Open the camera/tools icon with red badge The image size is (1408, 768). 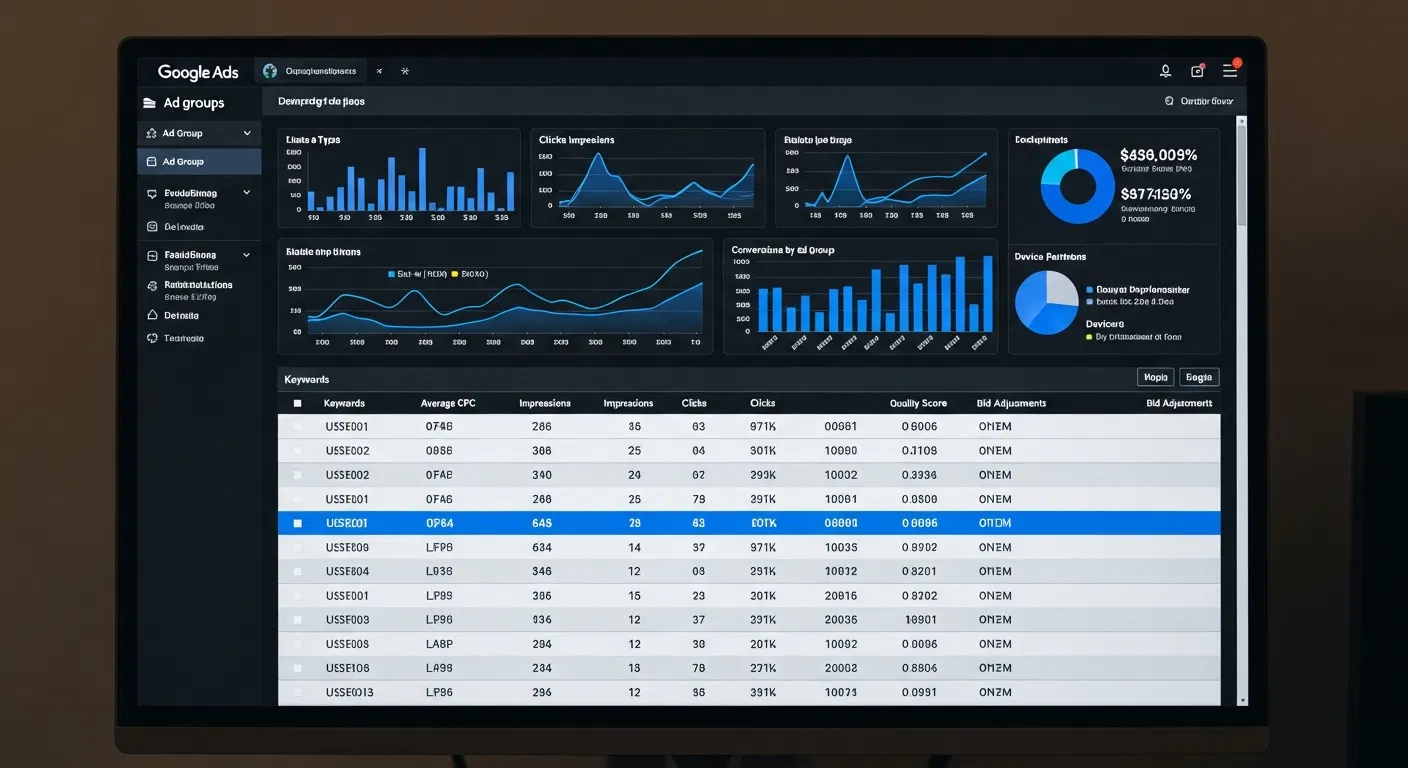(x=1197, y=70)
